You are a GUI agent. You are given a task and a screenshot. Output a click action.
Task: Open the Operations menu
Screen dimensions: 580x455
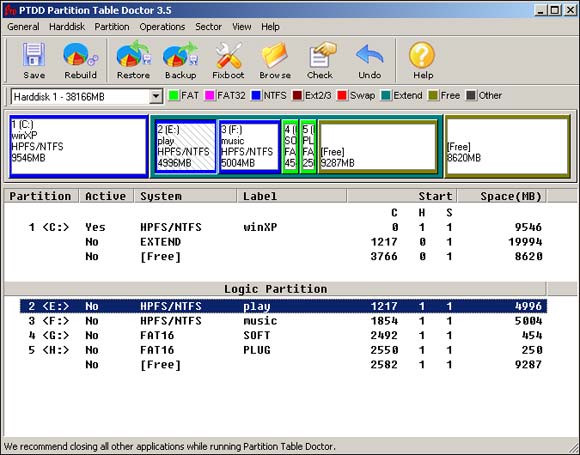[x=162, y=27]
